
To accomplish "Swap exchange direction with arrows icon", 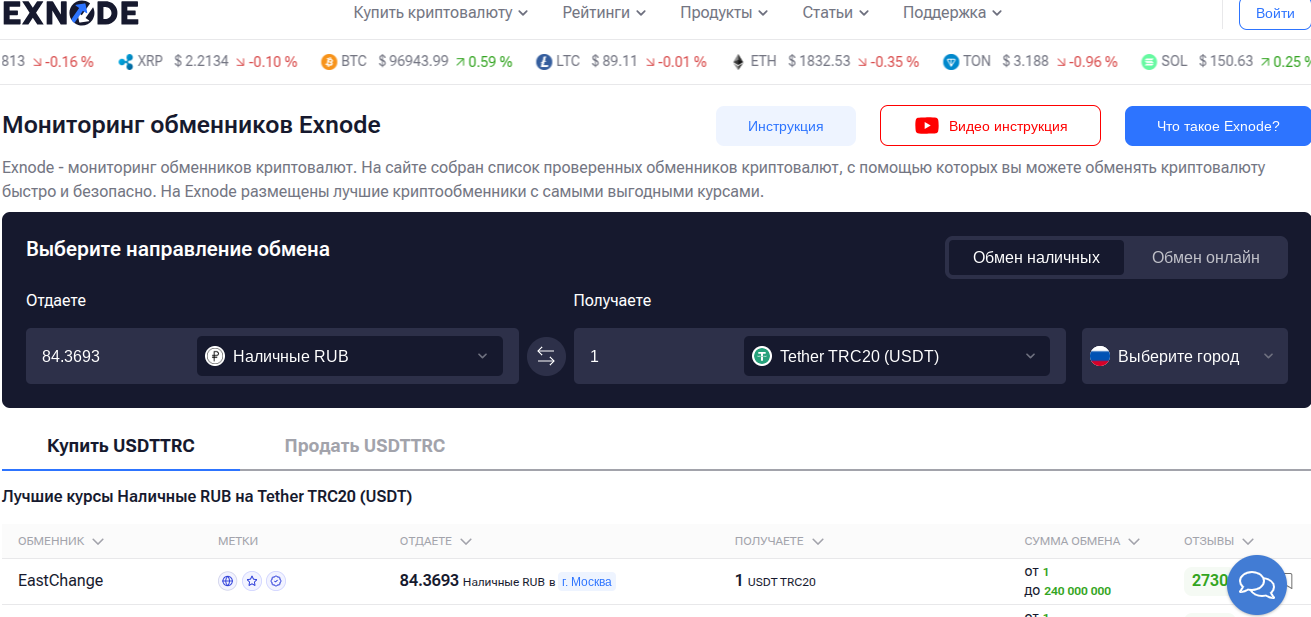I will pos(546,356).
